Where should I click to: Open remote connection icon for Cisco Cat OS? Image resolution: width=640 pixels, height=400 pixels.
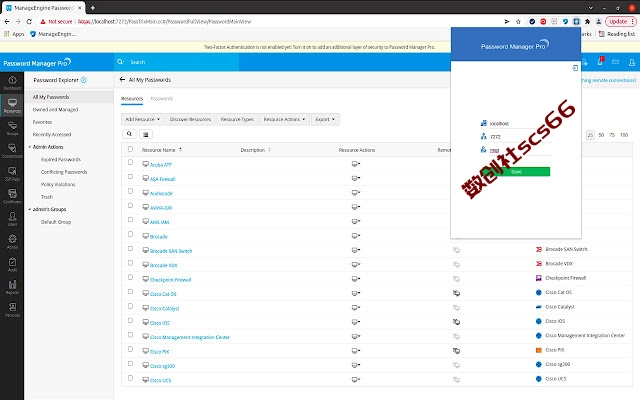point(456,293)
